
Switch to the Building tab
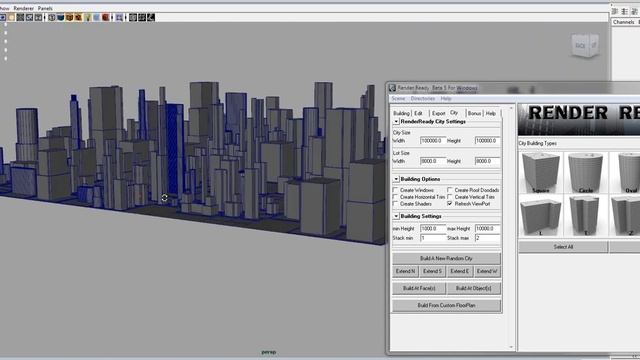(401, 113)
